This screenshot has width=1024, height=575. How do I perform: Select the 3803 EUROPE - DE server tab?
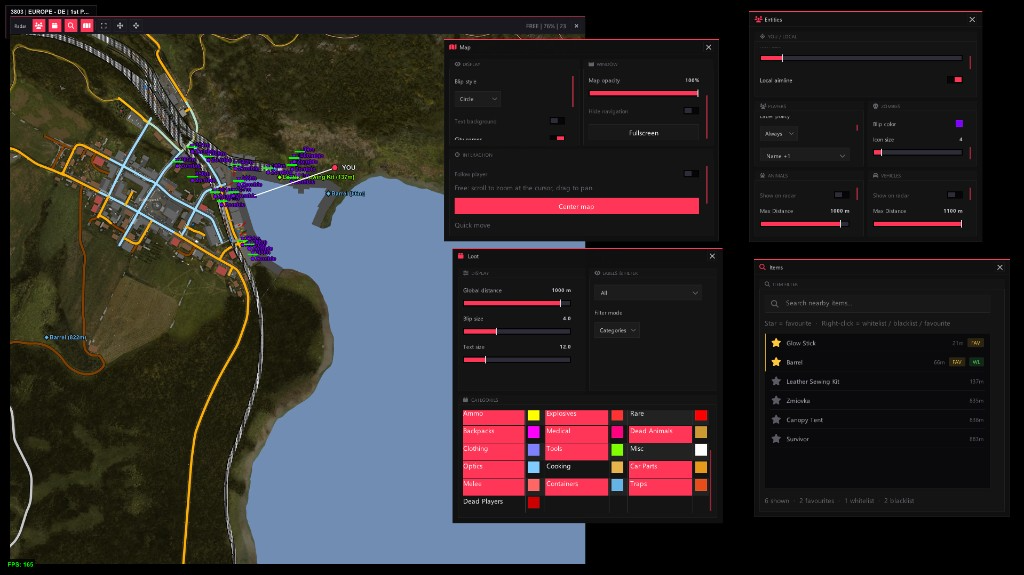coord(50,11)
